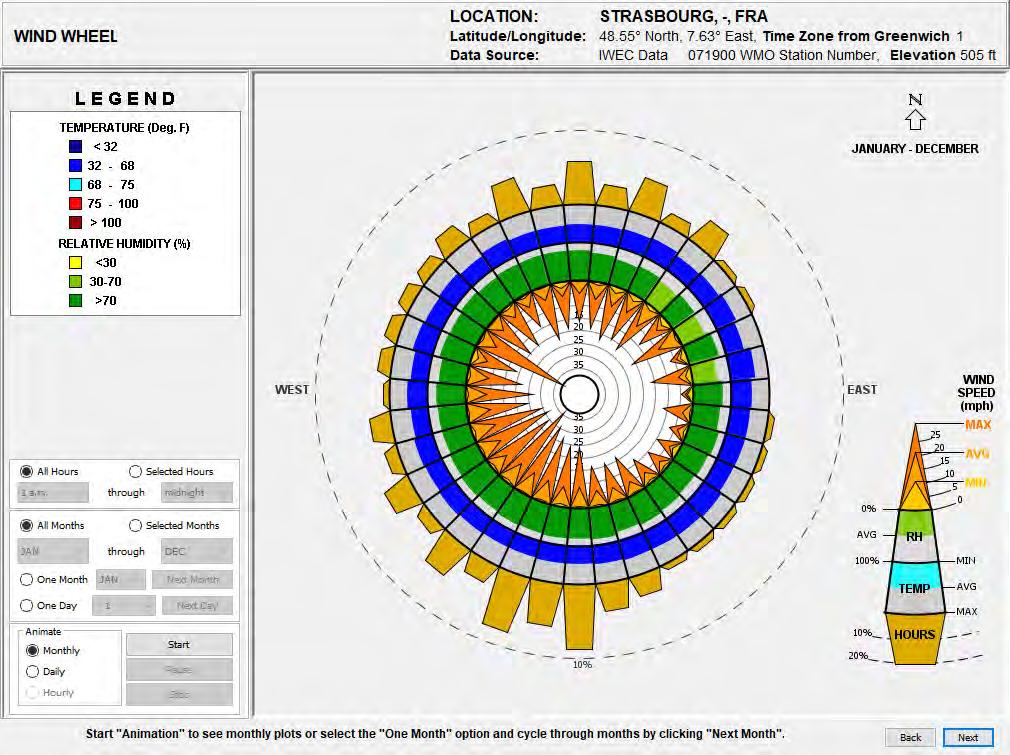1010x755 pixels.
Task: Click the Next Day button
Action: coord(196,606)
